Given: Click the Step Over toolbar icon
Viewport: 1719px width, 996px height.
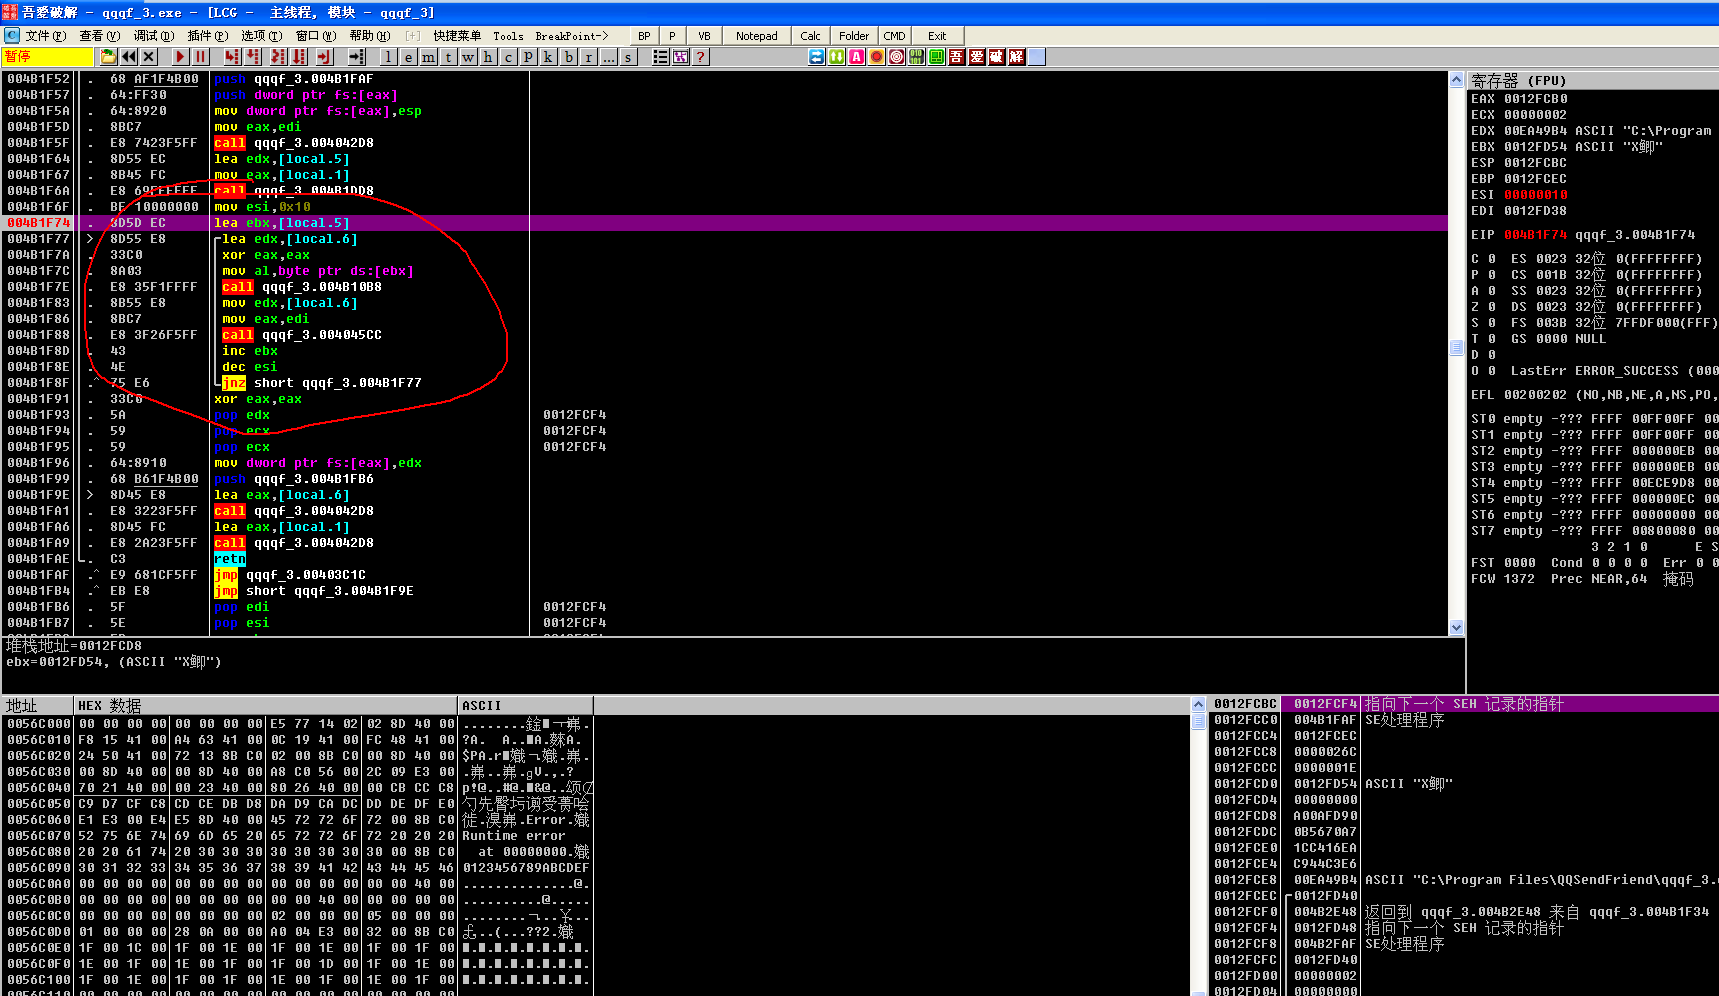Looking at the screenshot, I should pos(253,57).
